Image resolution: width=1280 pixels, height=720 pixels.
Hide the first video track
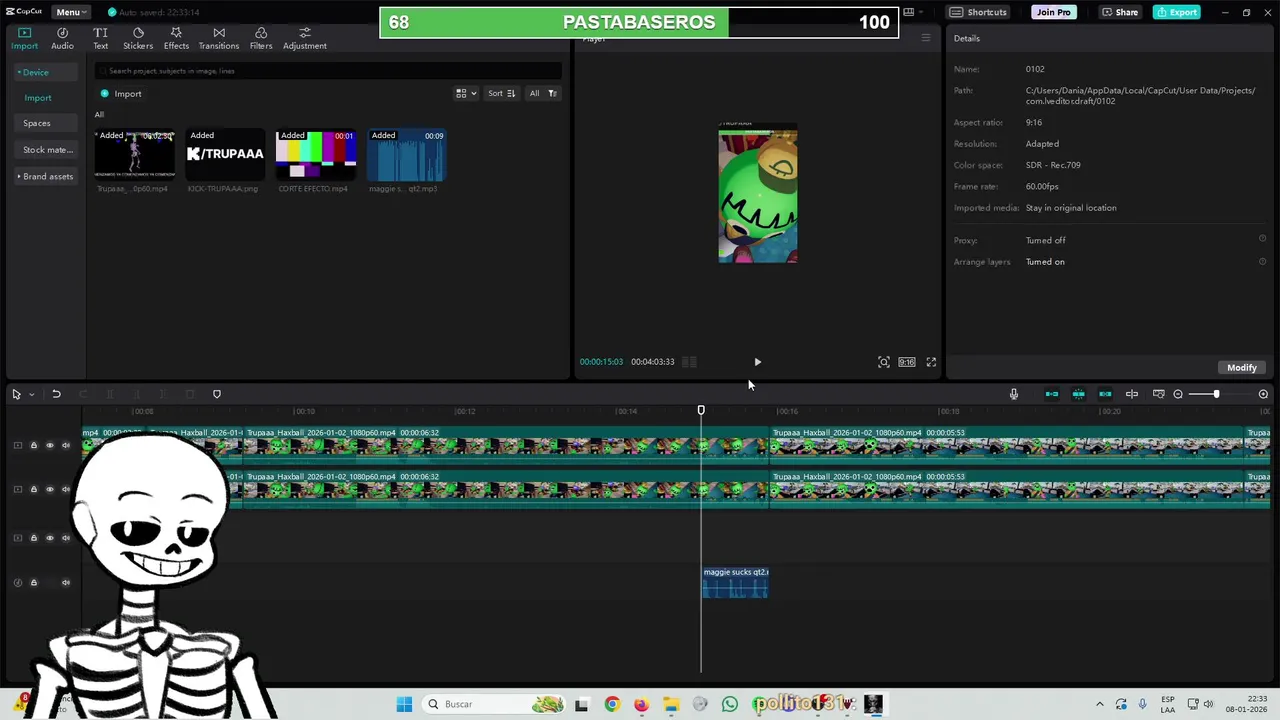(x=49, y=445)
